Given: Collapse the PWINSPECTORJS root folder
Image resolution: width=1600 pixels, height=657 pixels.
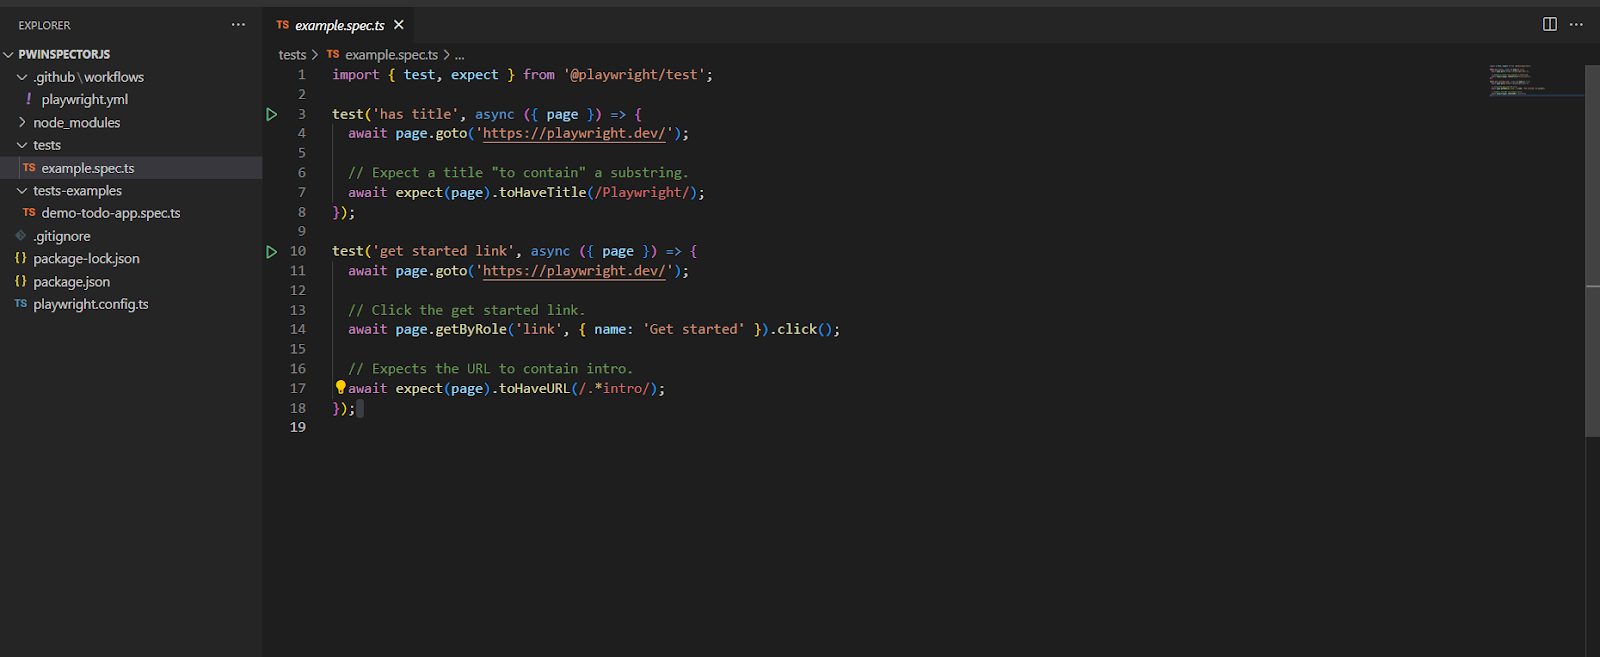Looking at the screenshot, I should (9, 55).
